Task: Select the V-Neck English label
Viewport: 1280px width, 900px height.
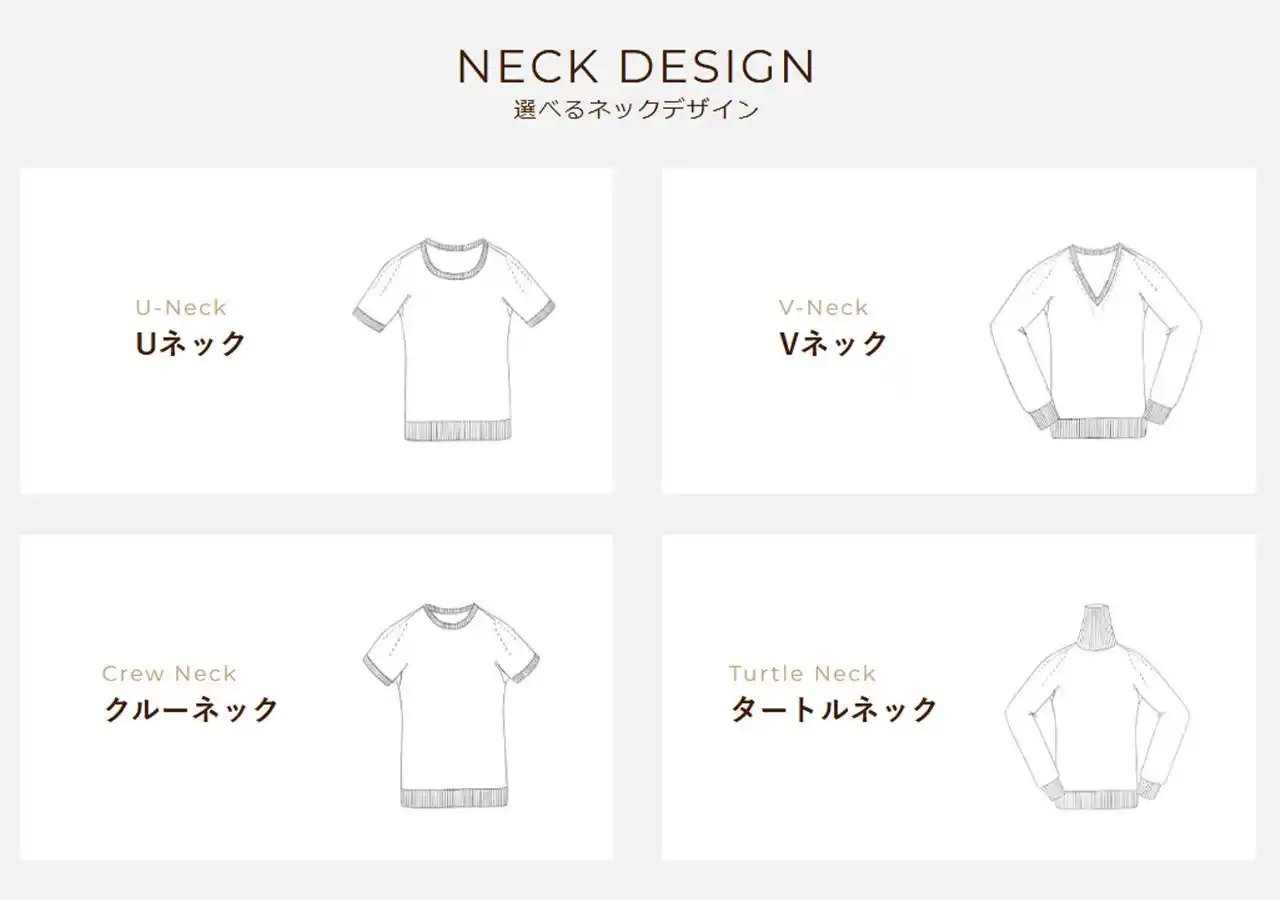Action: [x=824, y=308]
